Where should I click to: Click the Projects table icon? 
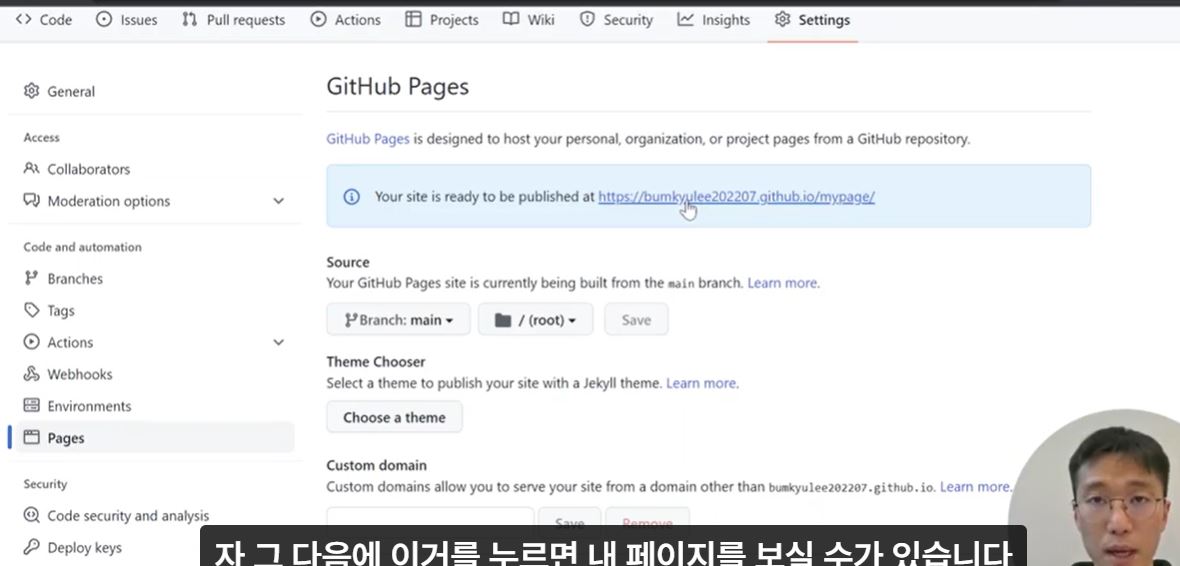pyautogui.click(x=413, y=20)
